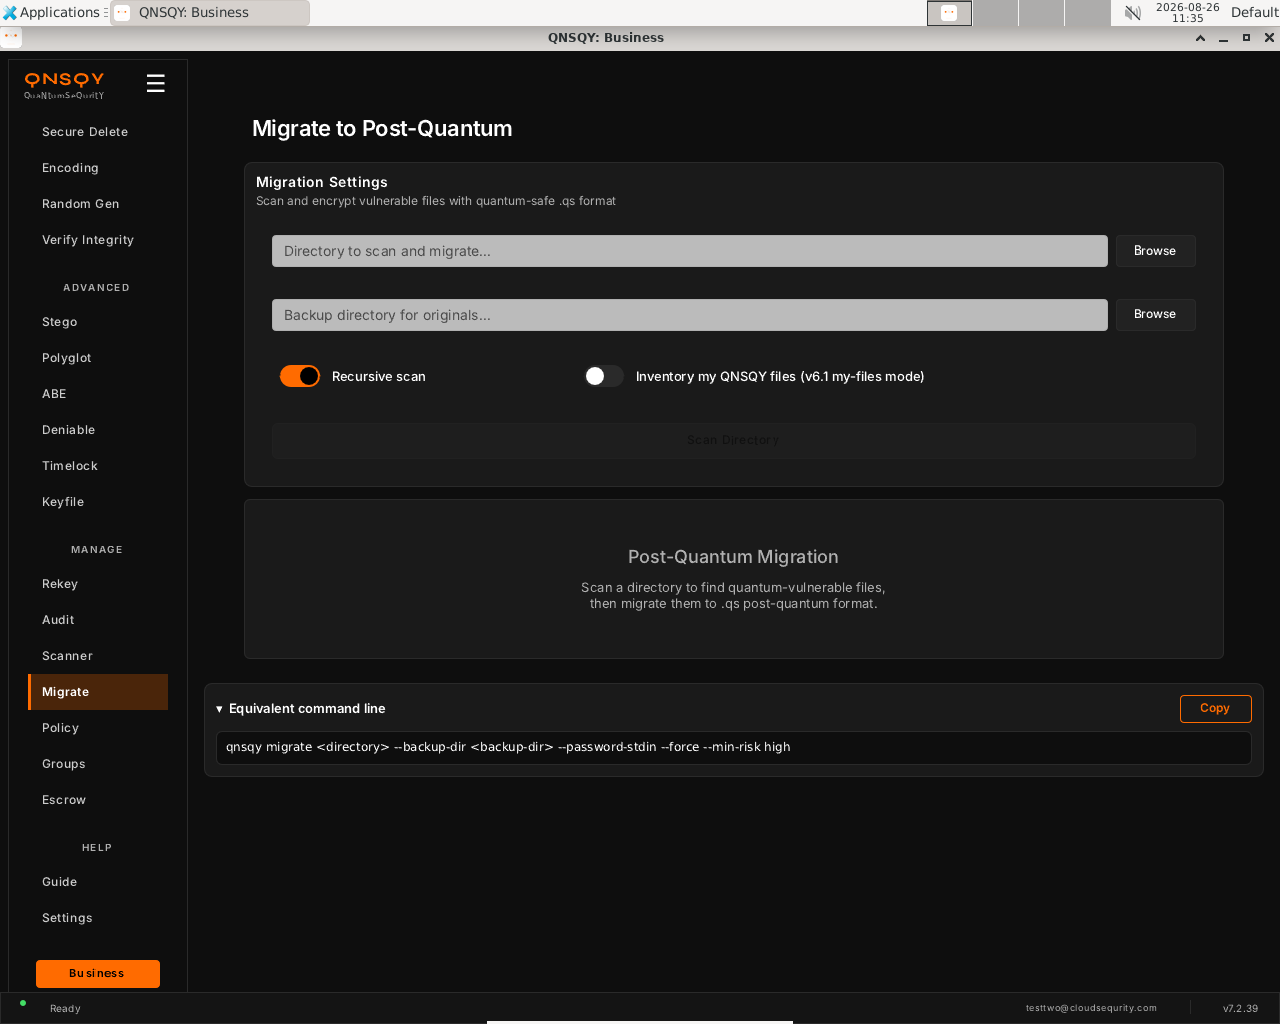Enable Inventory my QNSQY files toggle
Screen dimensions: 1280x1024
604,376
